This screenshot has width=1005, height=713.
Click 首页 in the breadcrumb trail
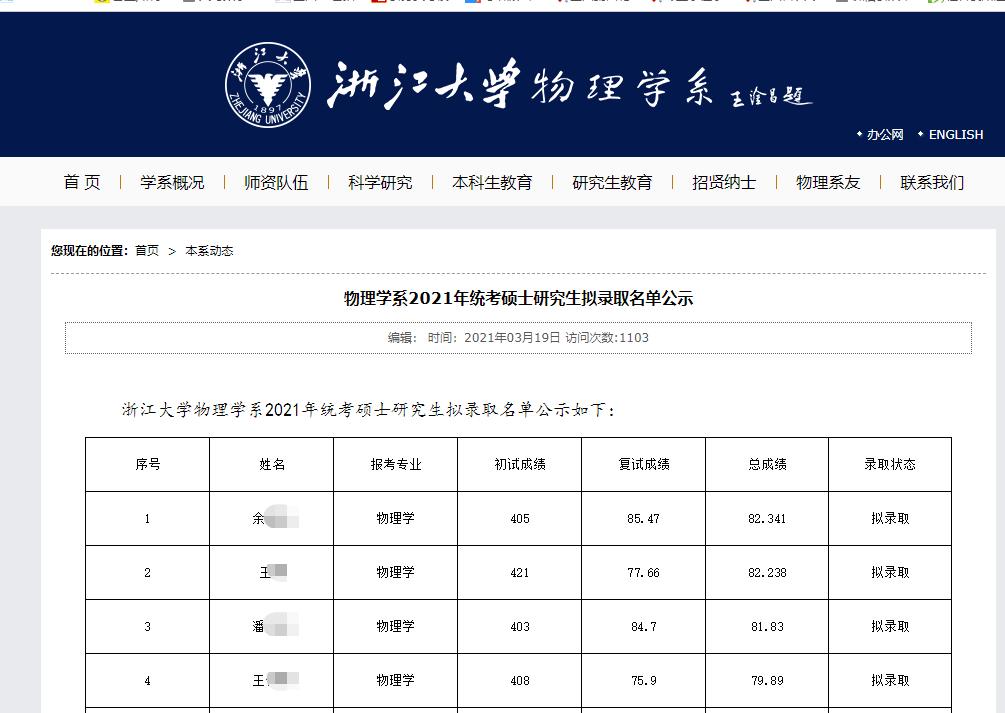click(147, 251)
